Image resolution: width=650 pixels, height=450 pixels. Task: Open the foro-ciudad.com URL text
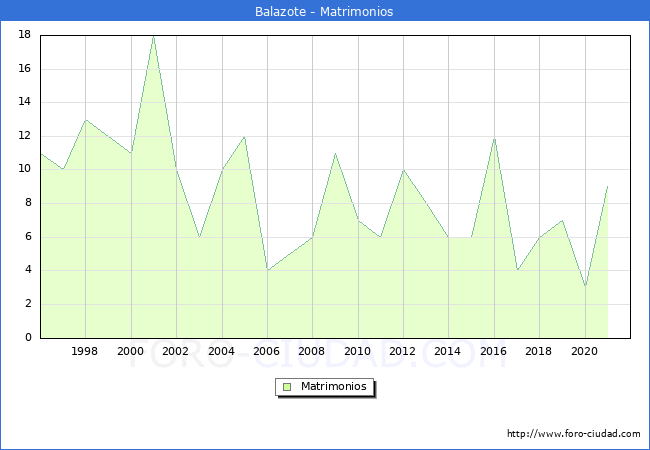click(x=574, y=434)
